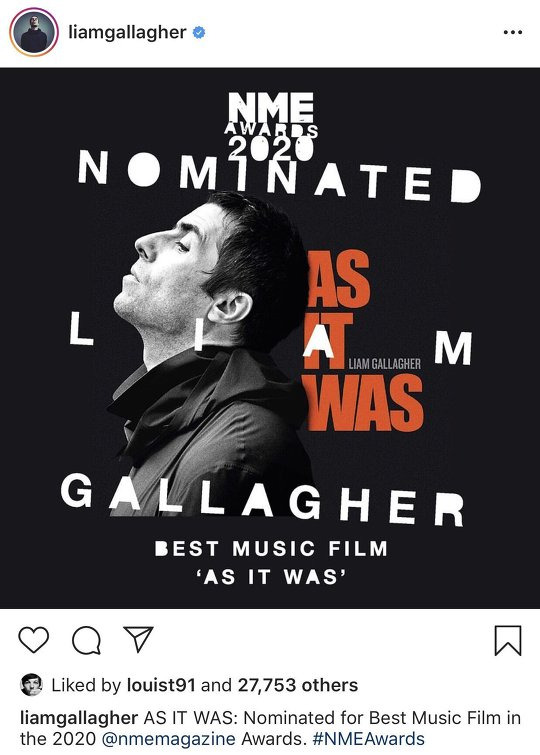The height and width of the screenshot is (755, 540).
Task: Open the @nmemagazine mention
Action: tap(169, 739)
